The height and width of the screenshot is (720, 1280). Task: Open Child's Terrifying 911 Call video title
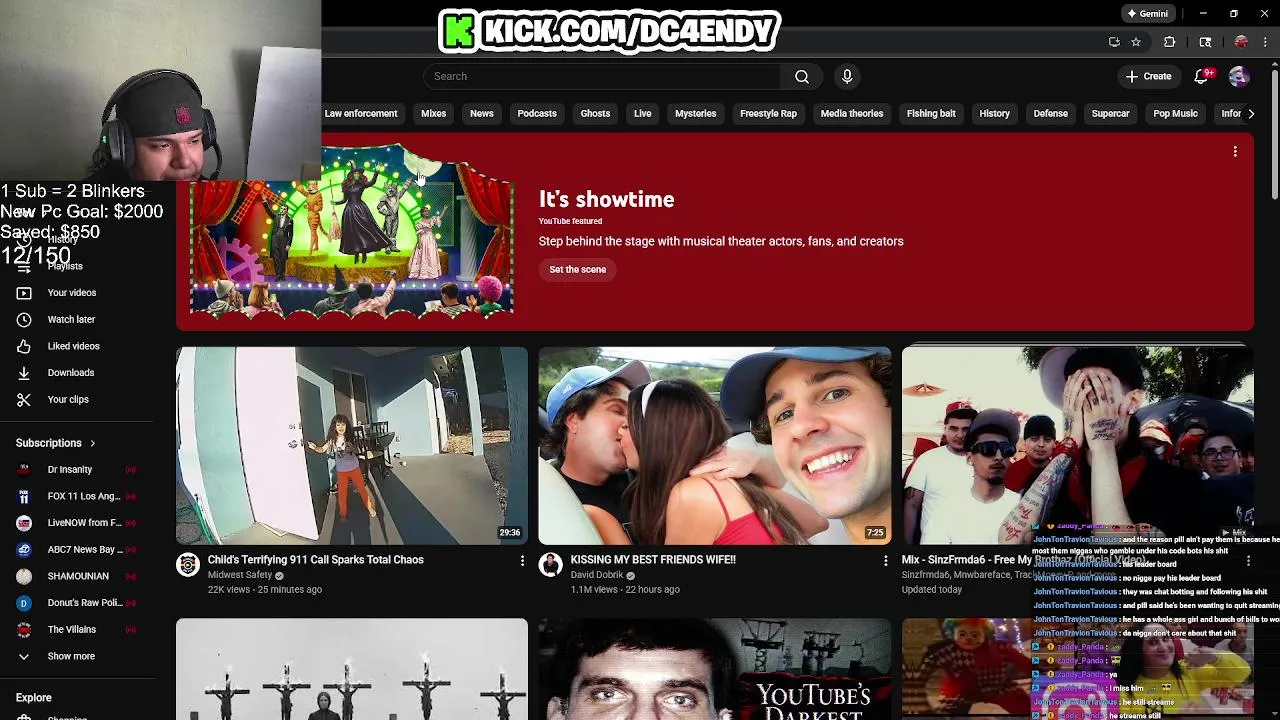click(315, 560)
